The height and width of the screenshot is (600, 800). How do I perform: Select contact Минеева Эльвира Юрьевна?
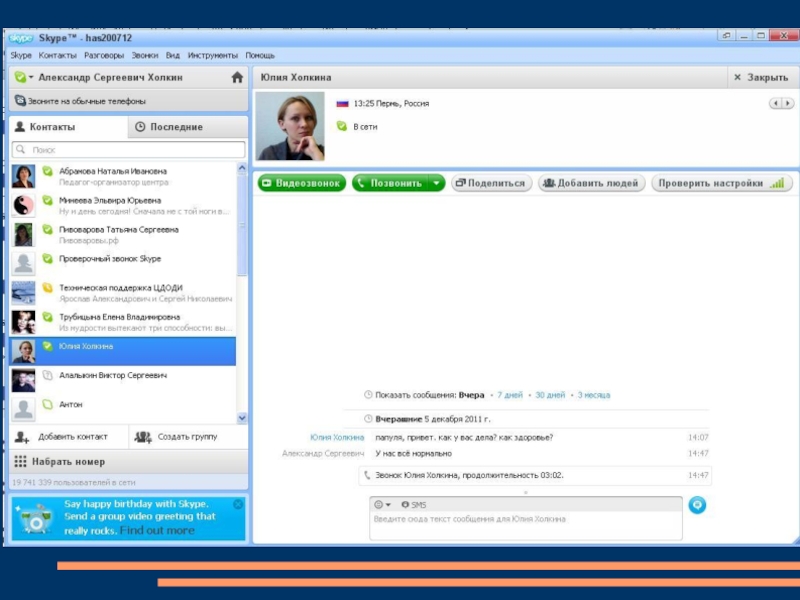click(123, 205)
